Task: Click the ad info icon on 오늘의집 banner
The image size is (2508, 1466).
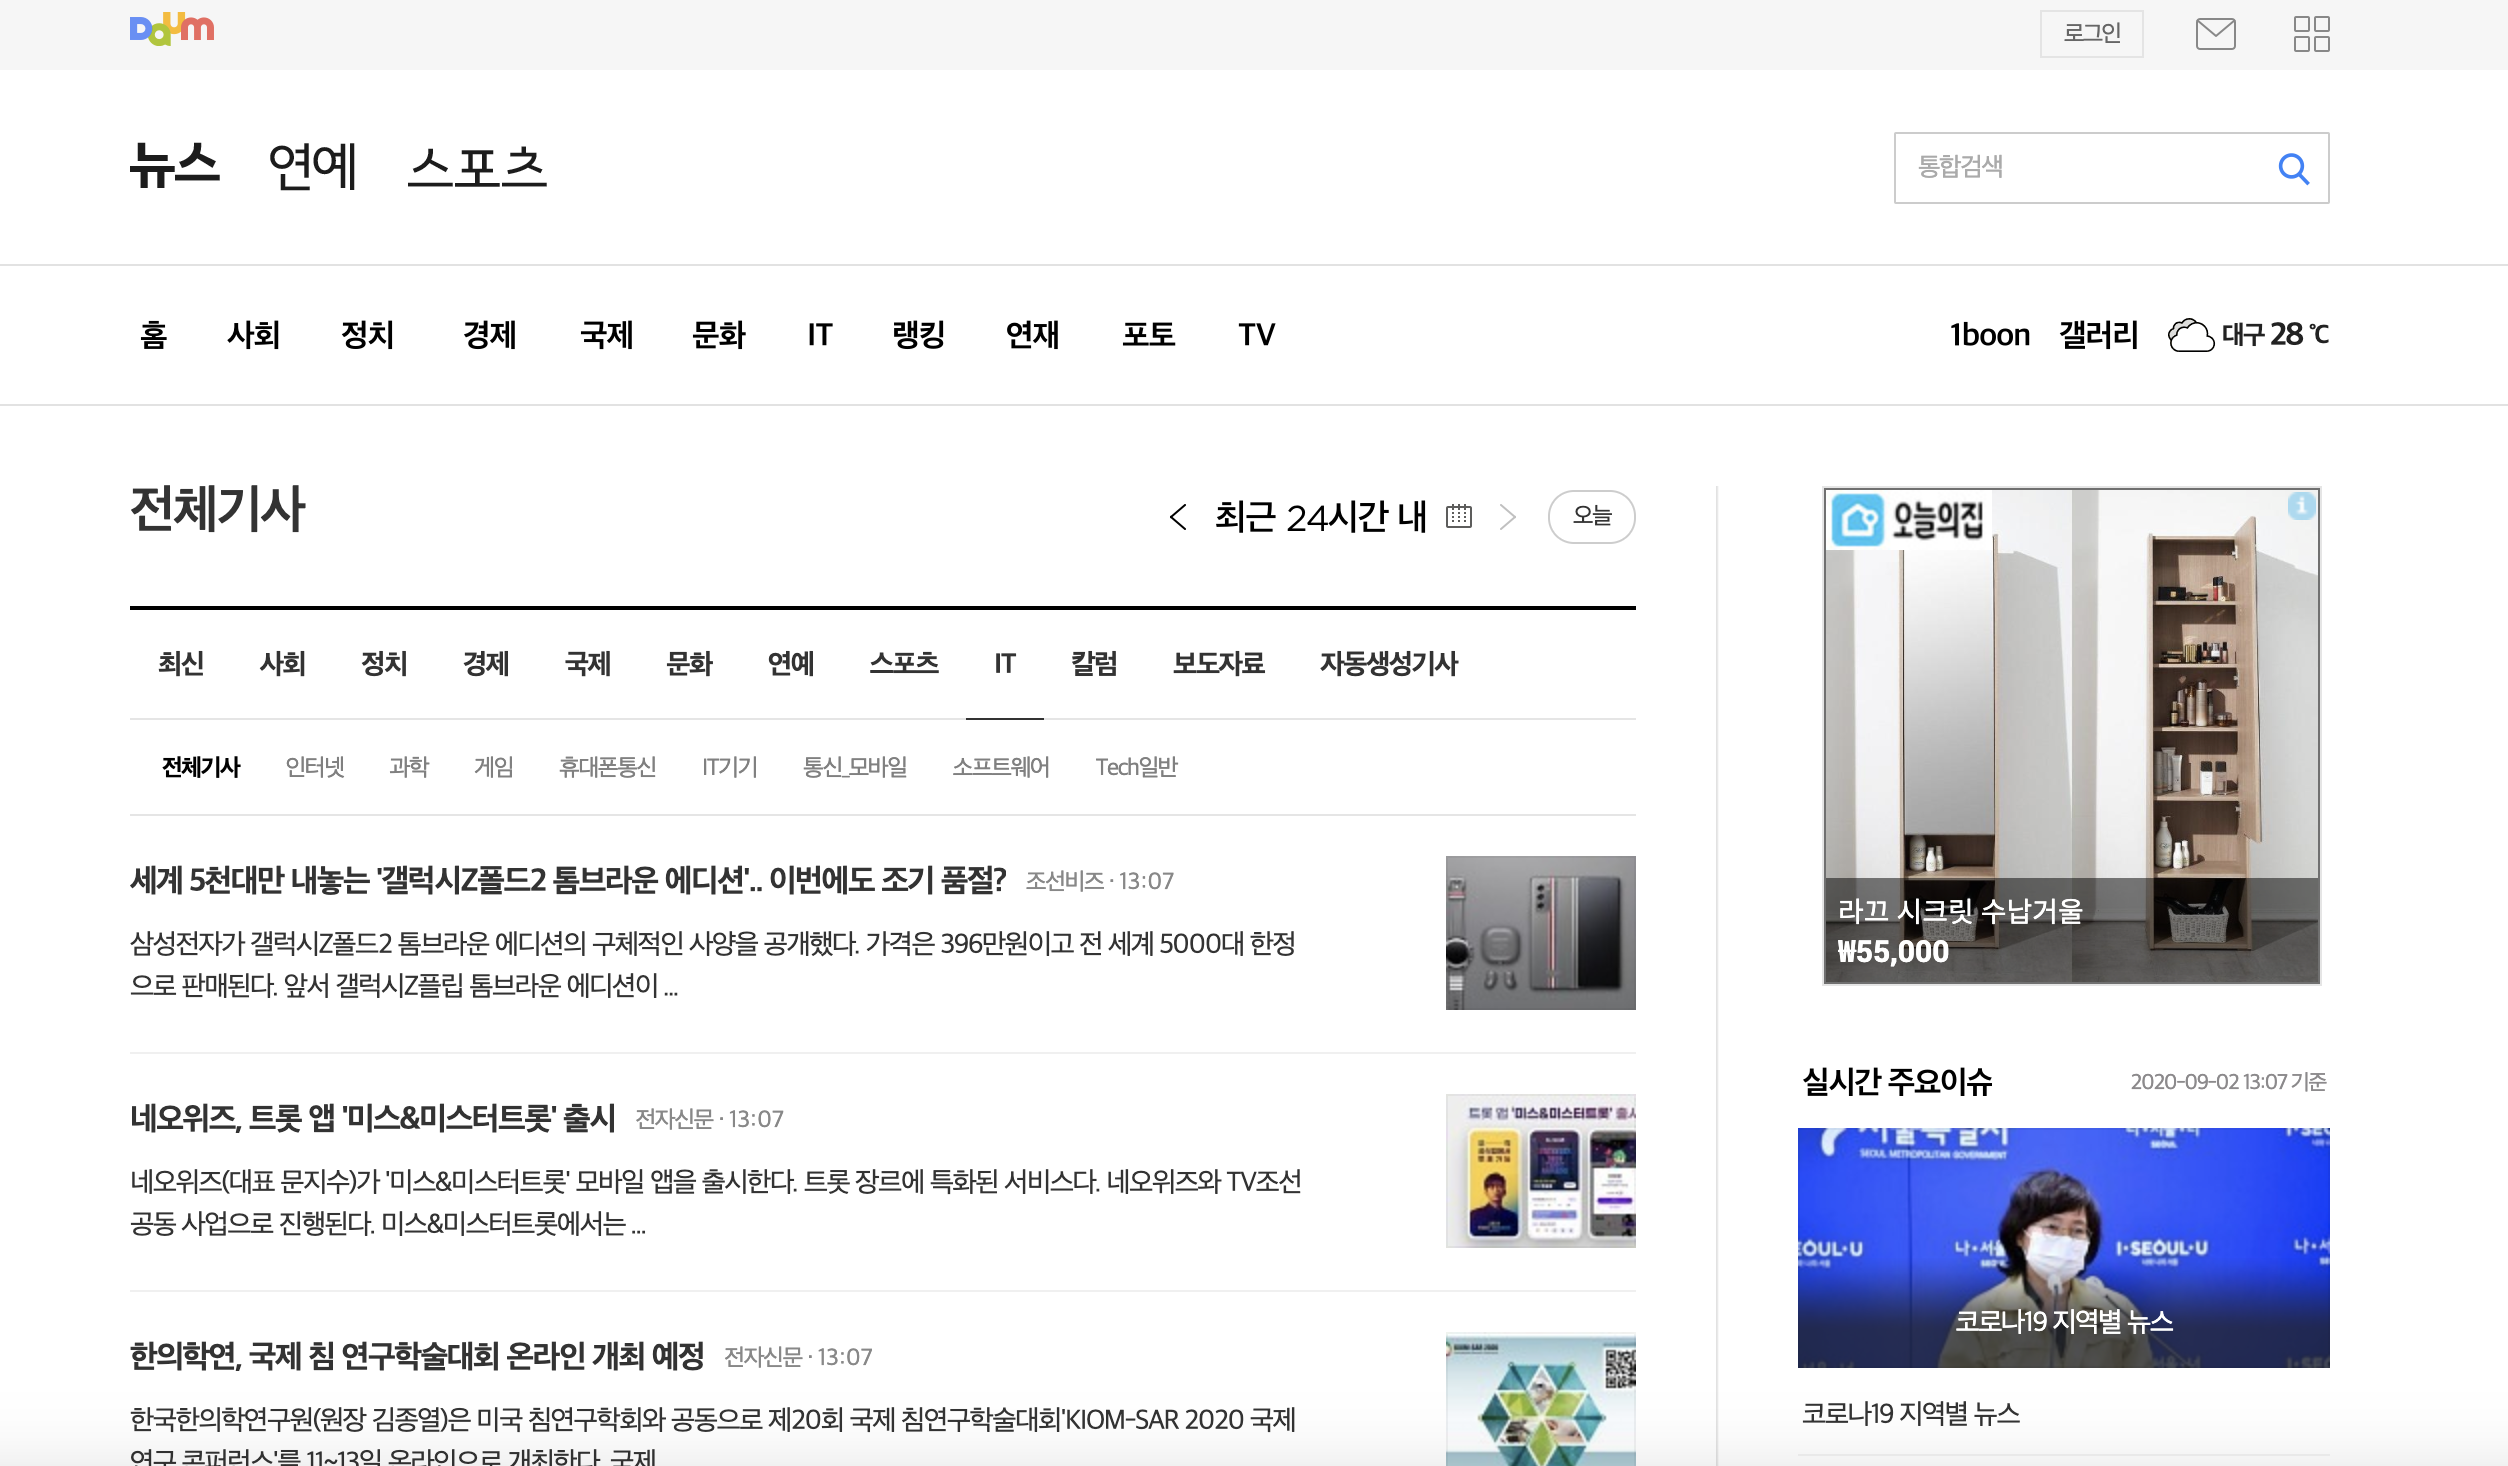Action: click(x=2301, y=506)
